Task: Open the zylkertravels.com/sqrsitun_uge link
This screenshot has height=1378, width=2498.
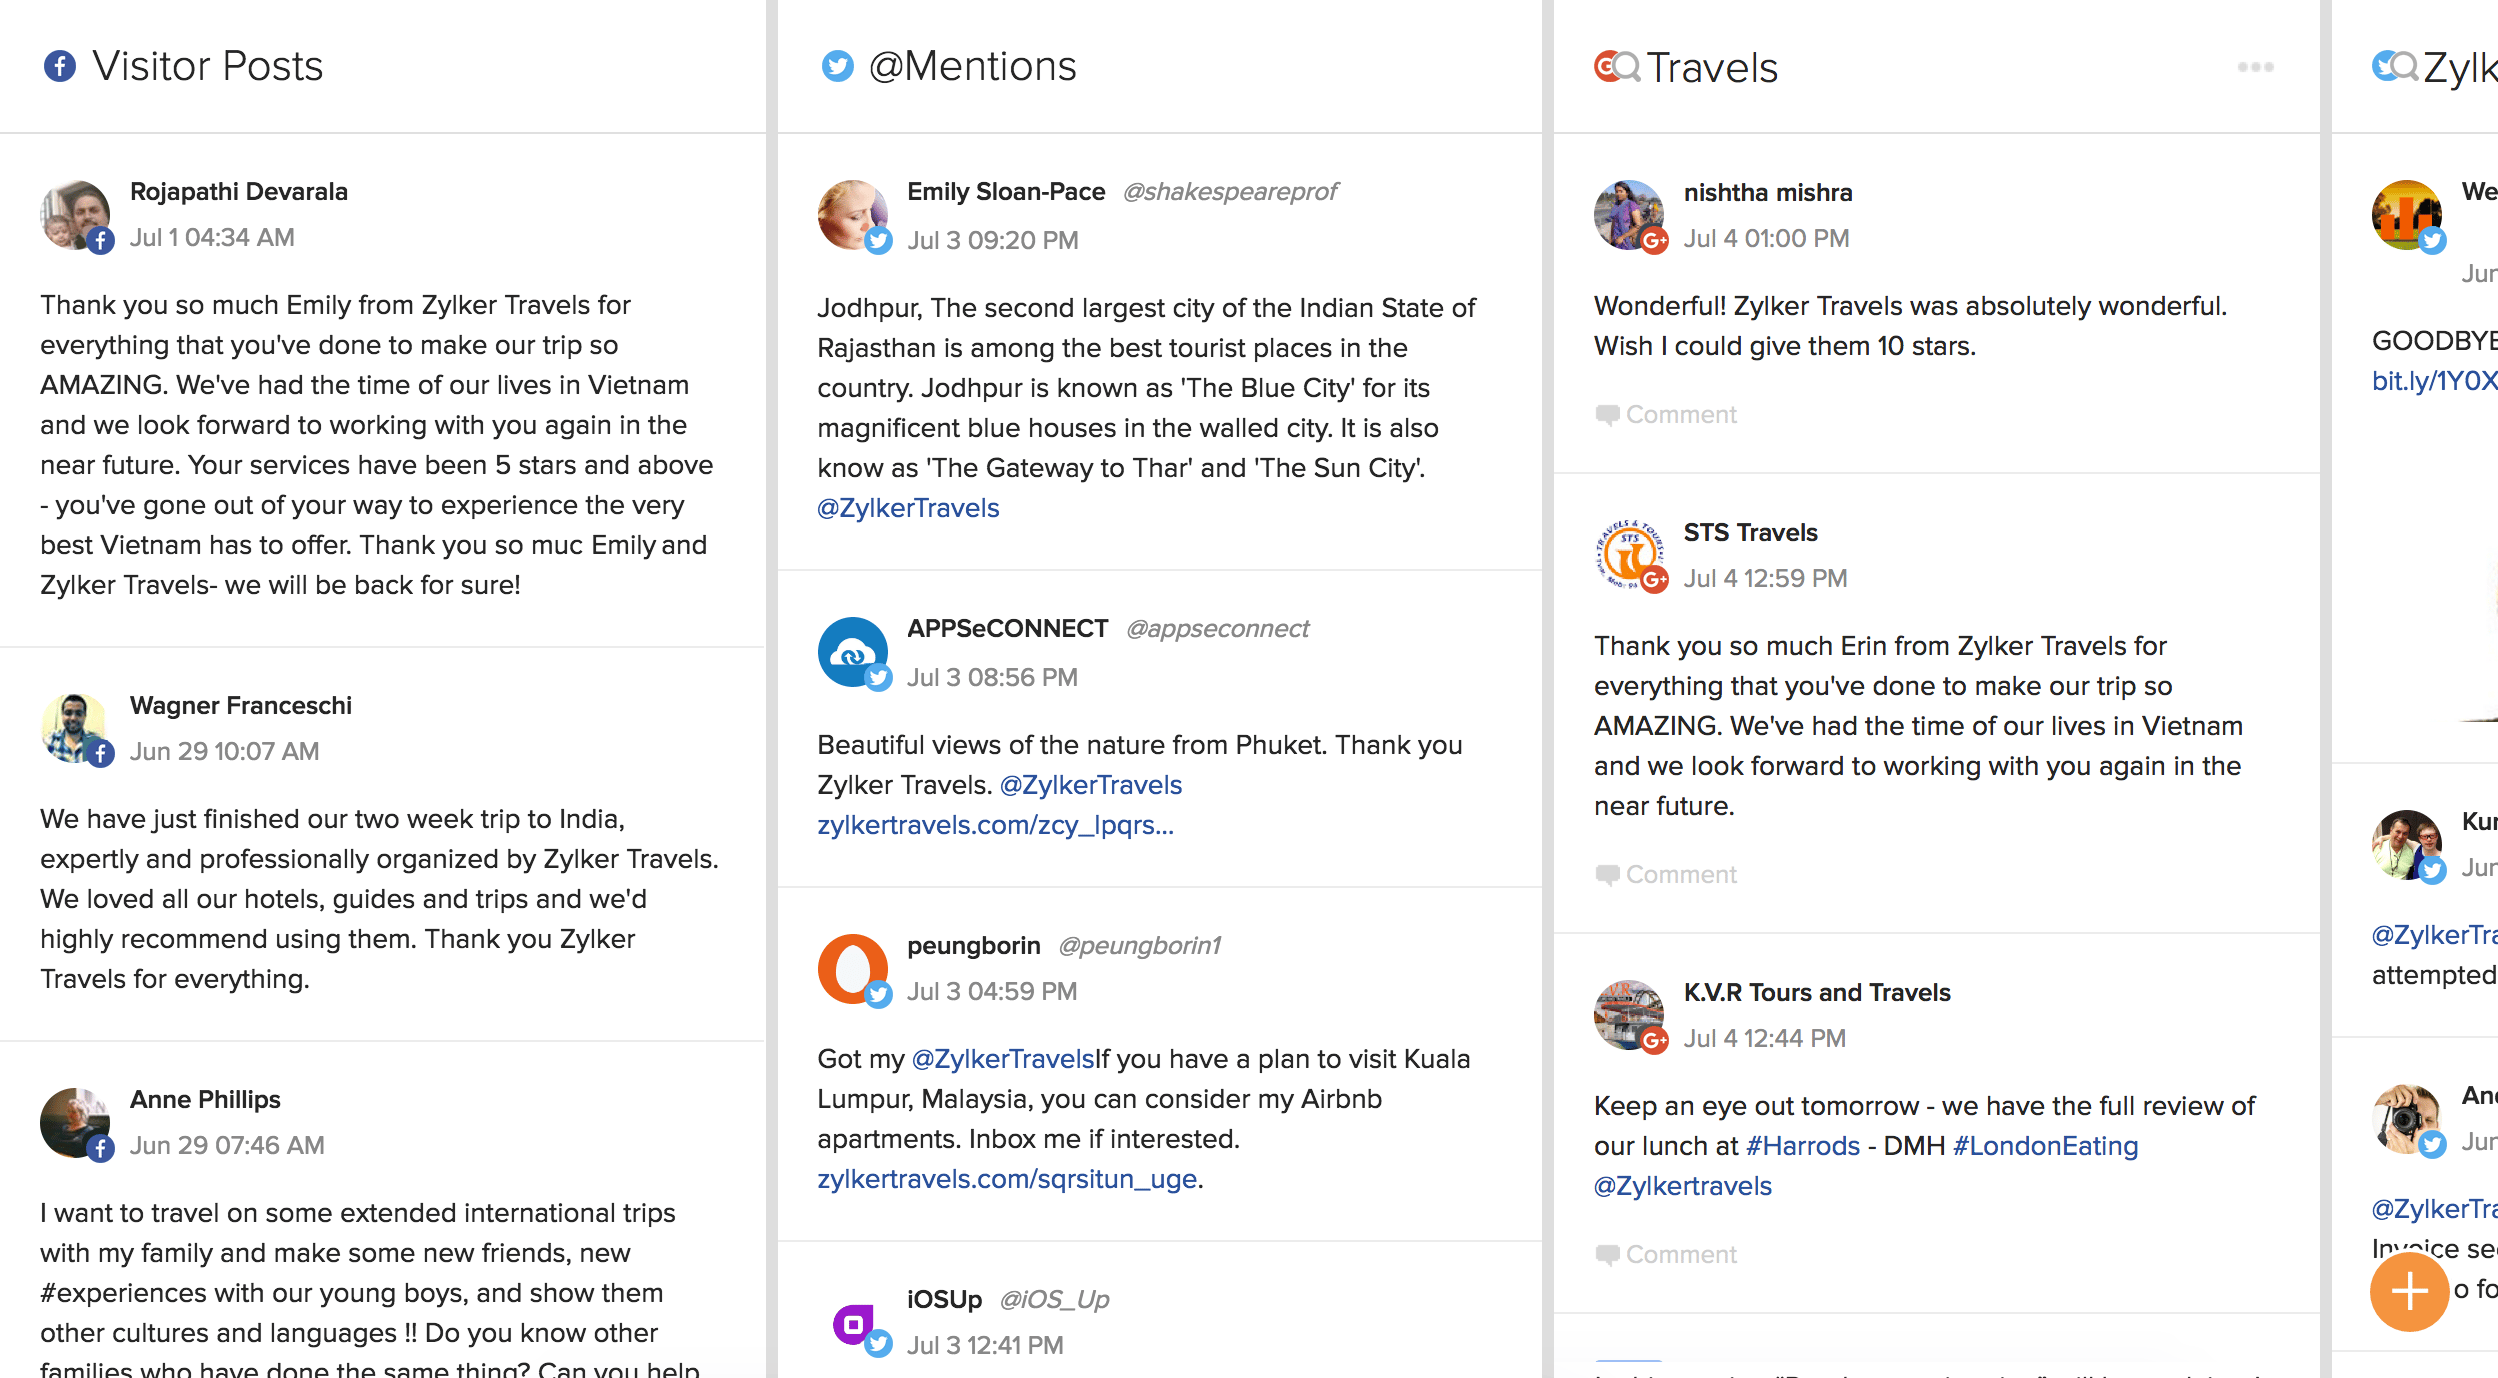Action: (1006, 1179)
